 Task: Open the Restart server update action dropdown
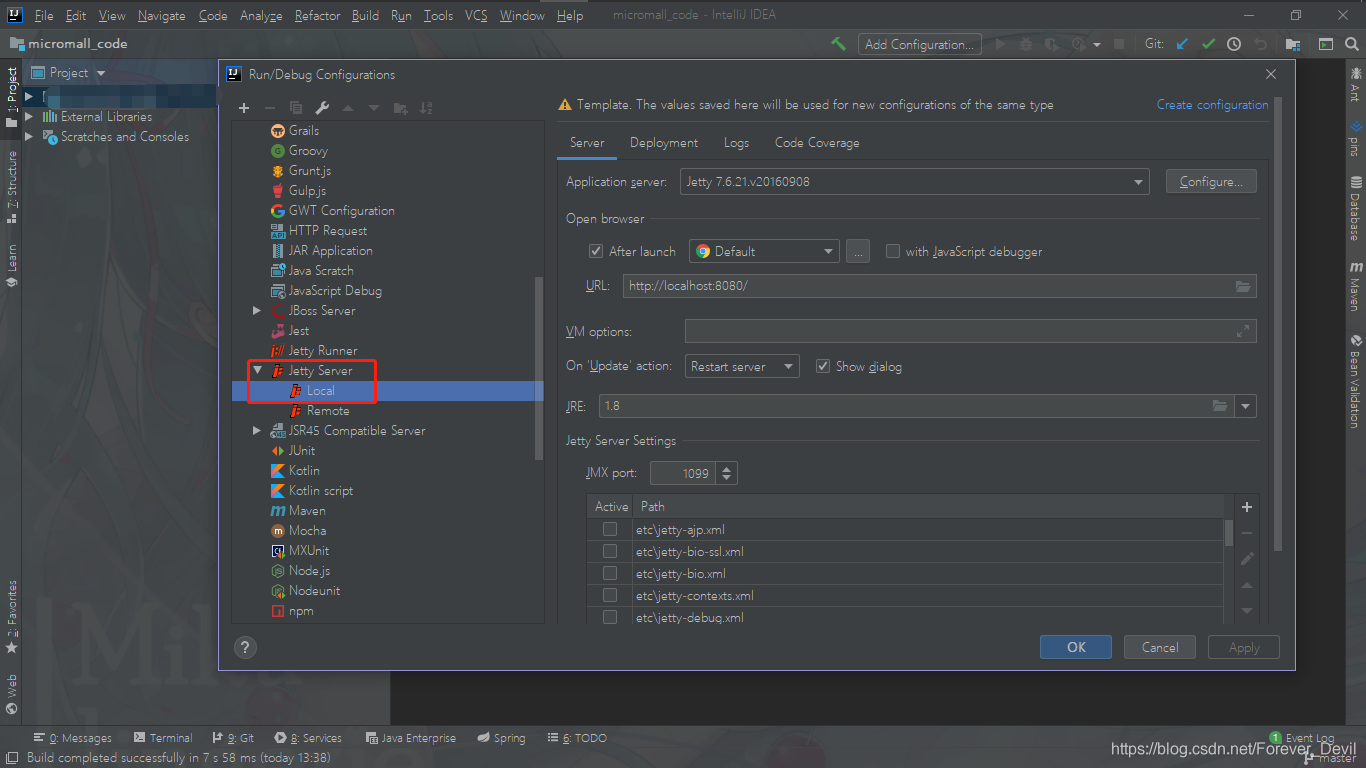click(742, 366)
